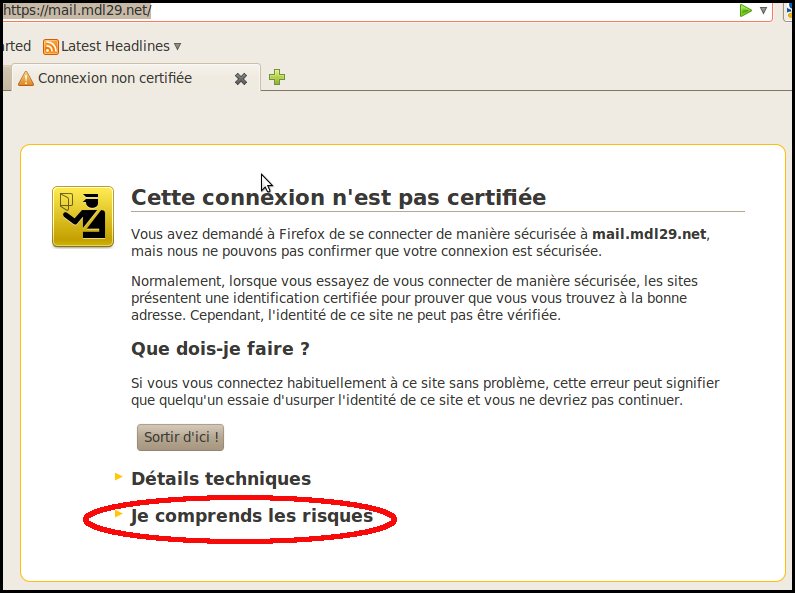The height and width of the screenshot is (593, 795).
Task: Expand the Latest Headlines dropdown arrow
Action: tap(177, 46)
